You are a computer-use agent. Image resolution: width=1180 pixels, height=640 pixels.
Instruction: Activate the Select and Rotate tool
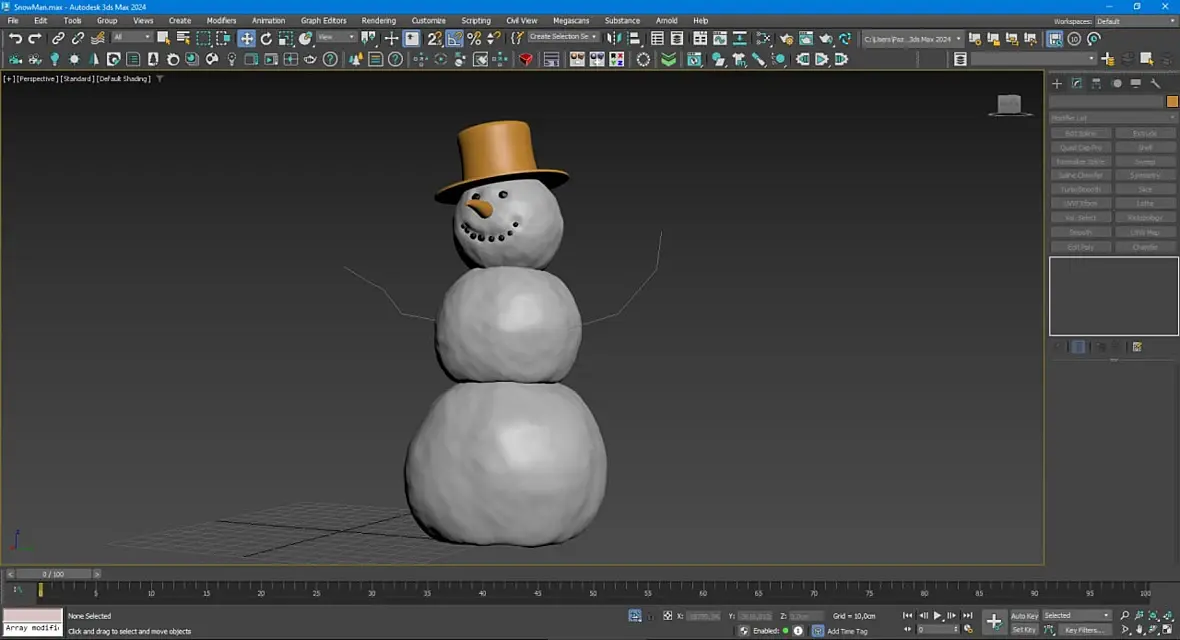click(x=266, y=38)
